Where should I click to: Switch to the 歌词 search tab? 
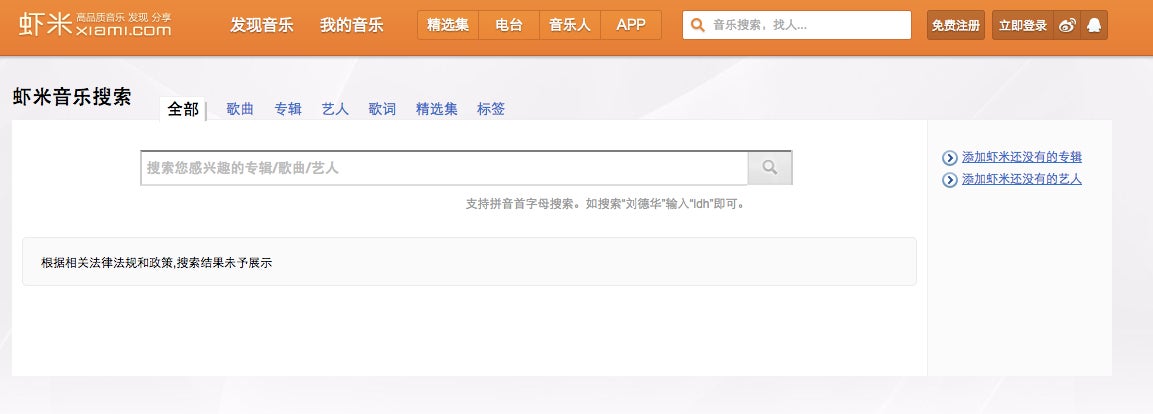tap(382, 109)
